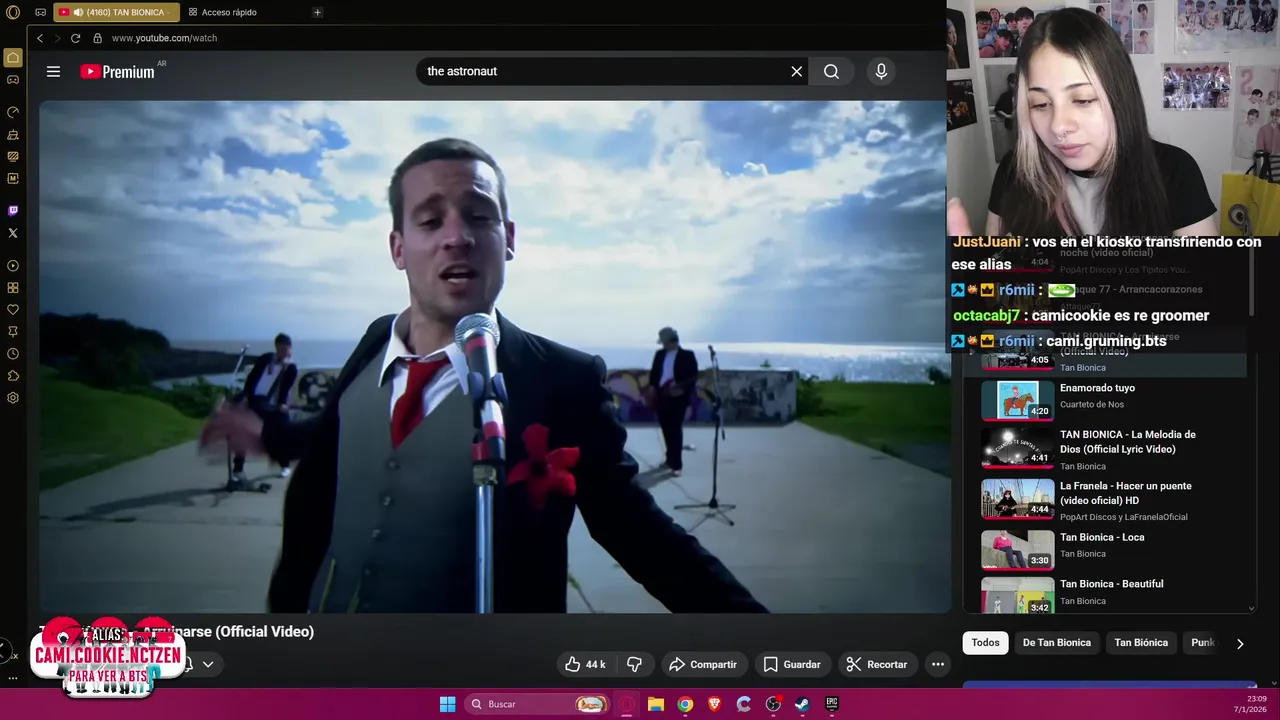1280x720 pixels.
Task: Open La Melodia de Dios lyric video
Action: 1128,442
